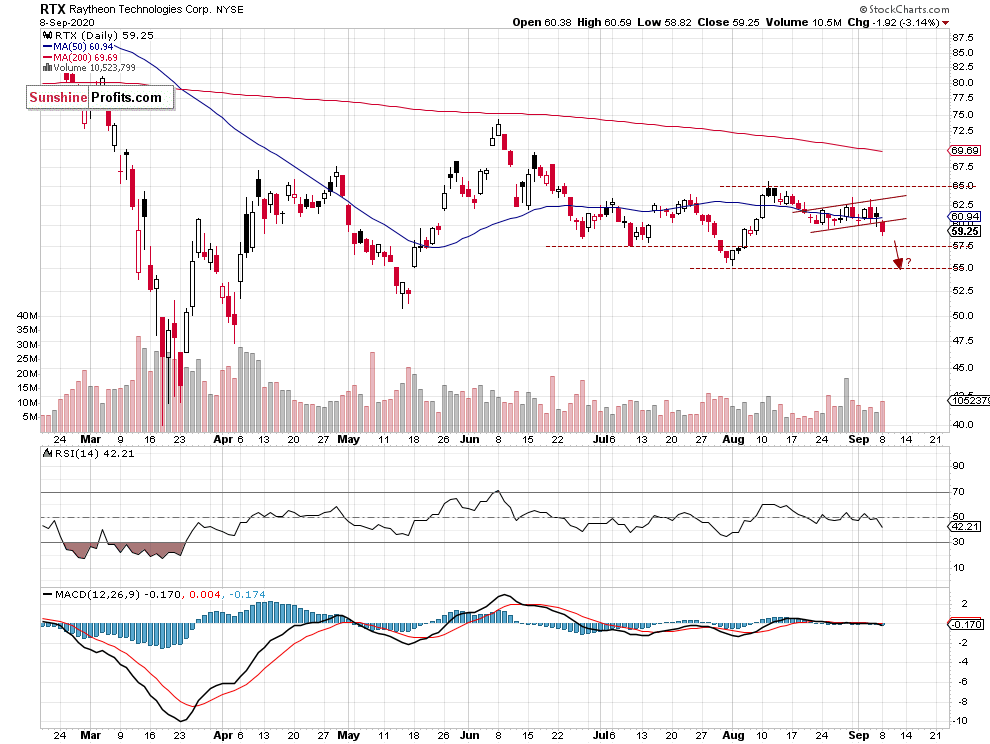Click the volume bars icon in legend
990x744 pixels.
[47, 68]
